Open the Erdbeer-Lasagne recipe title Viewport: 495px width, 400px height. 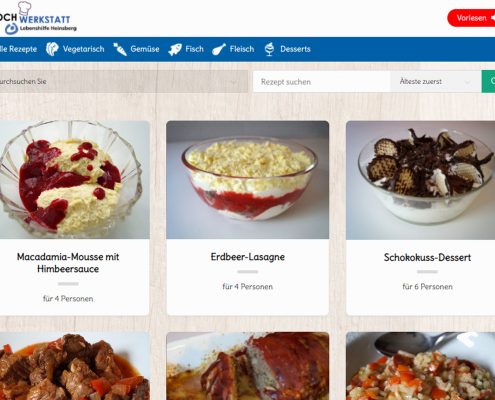[248, 257]
